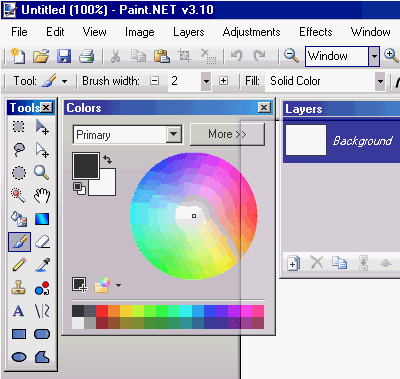This screenshot has width=400, height=379.
Task: Open the zoom Window dropdown arrow
Action: point(374,56)
